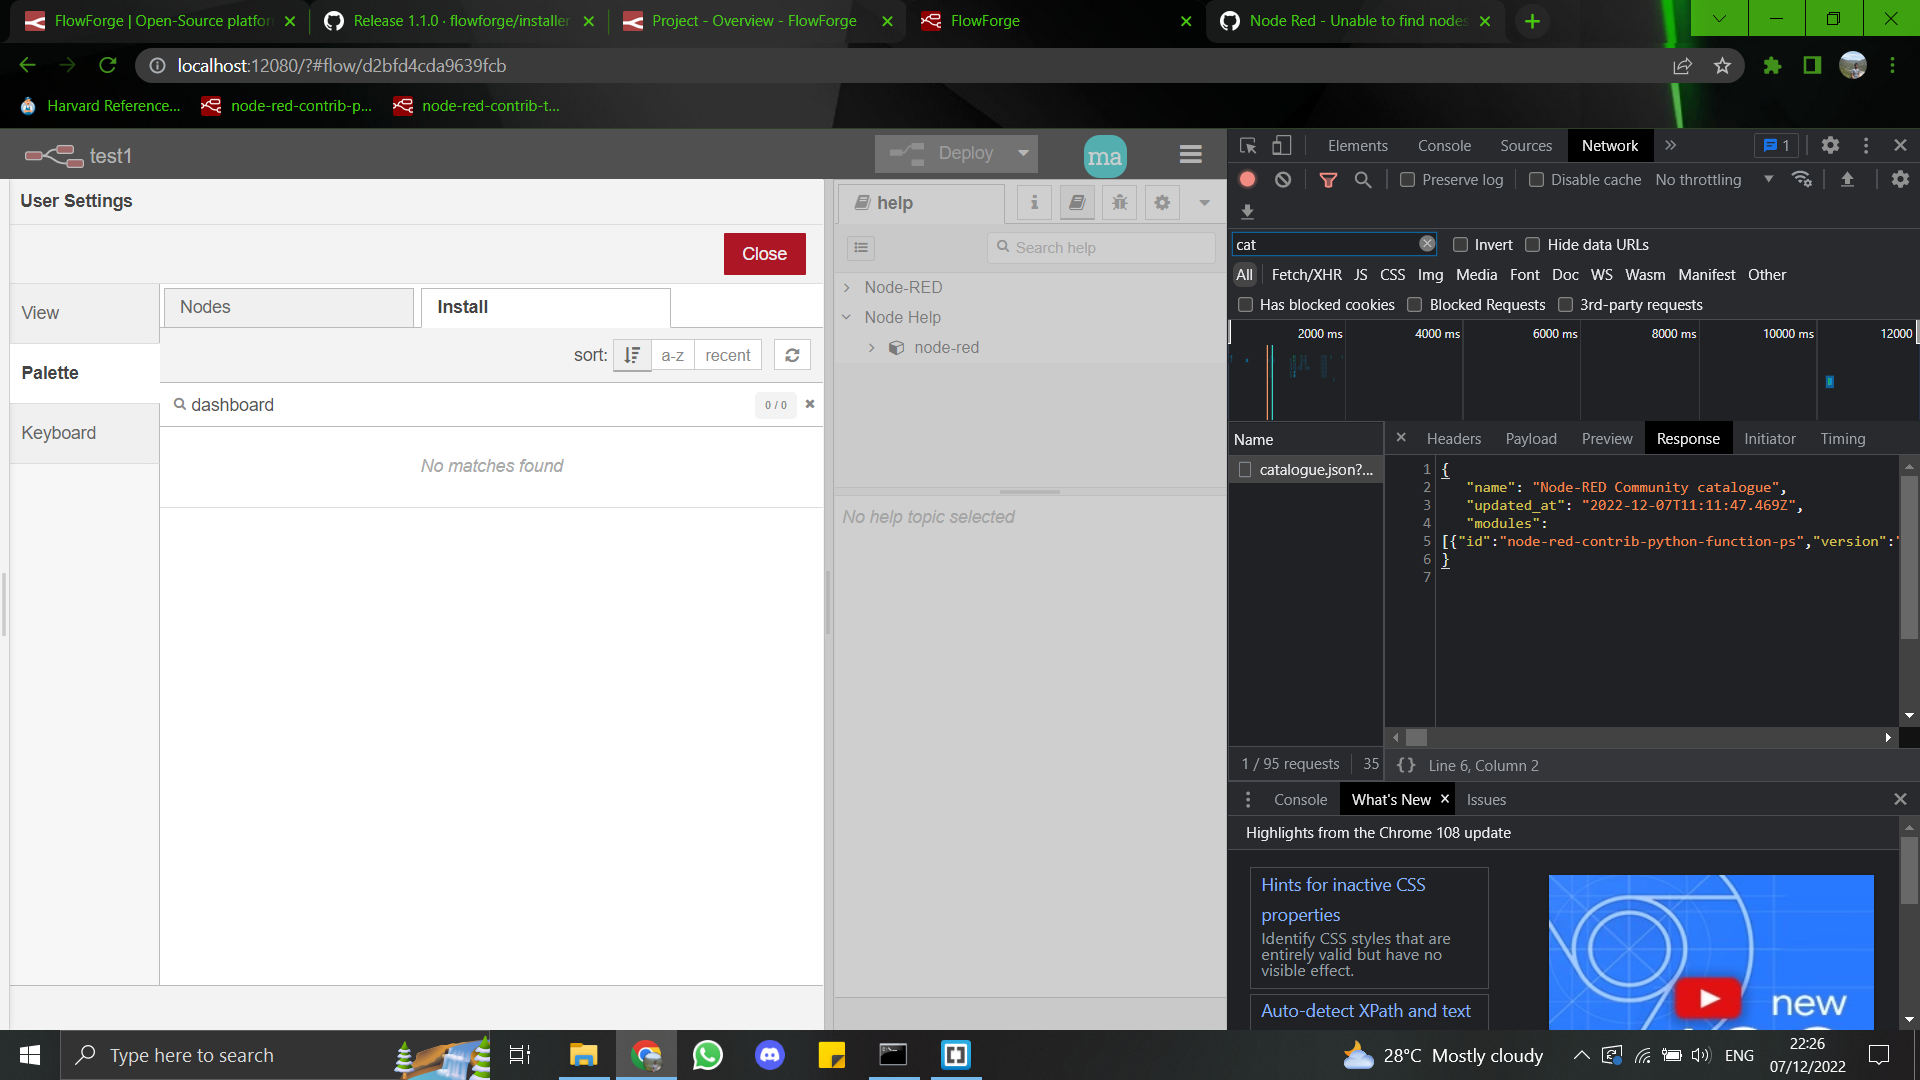Click the help book icon above the help panel
Screen dimensions: 1920x1080
coord(1077,202)
